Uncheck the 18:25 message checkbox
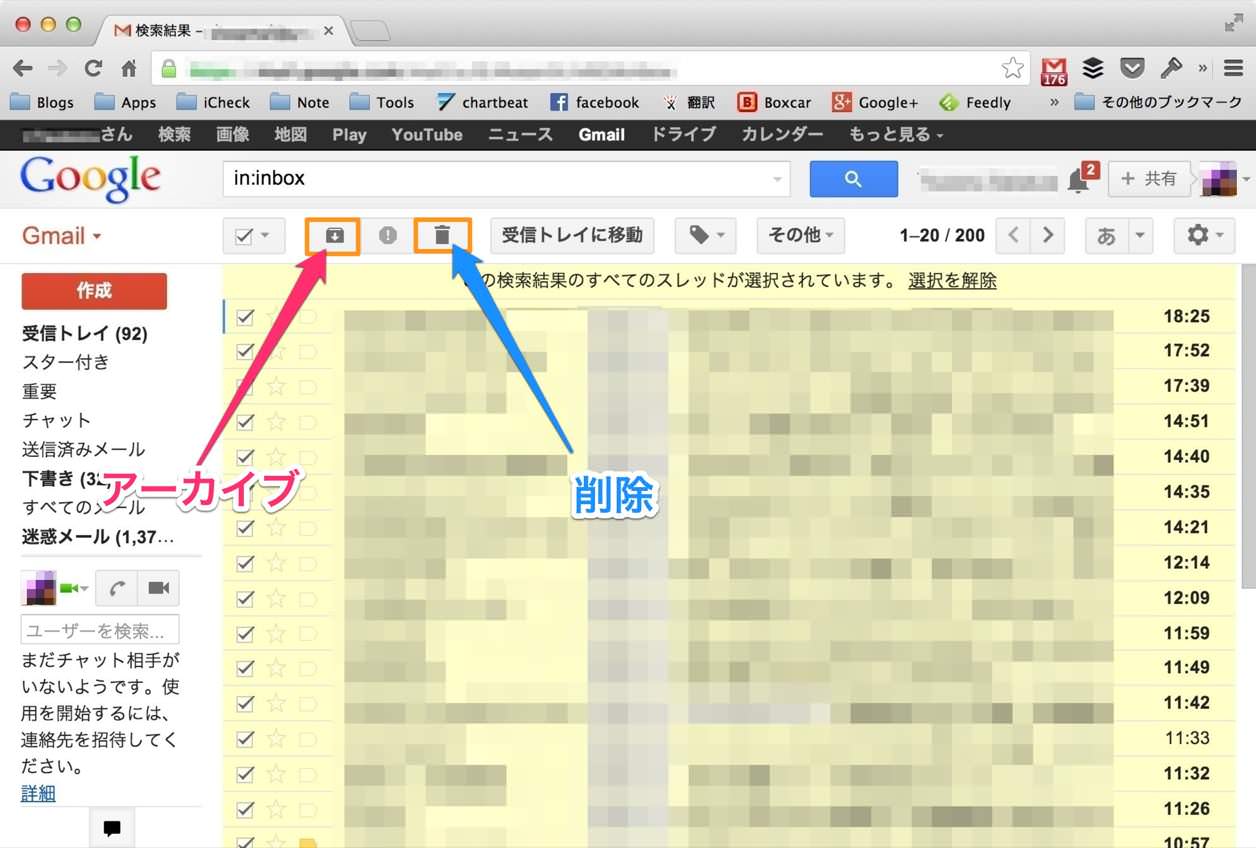 click(x=245, y=317)
